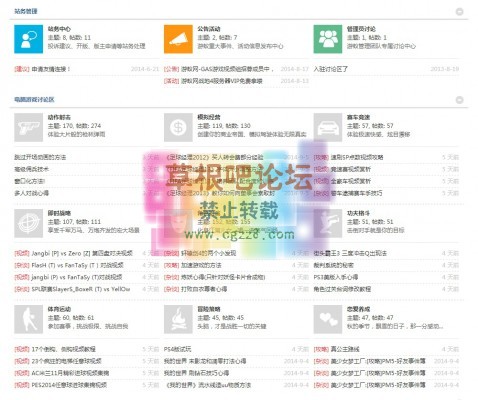Open the thread '入驻讨论区了'

pos(330,69)
